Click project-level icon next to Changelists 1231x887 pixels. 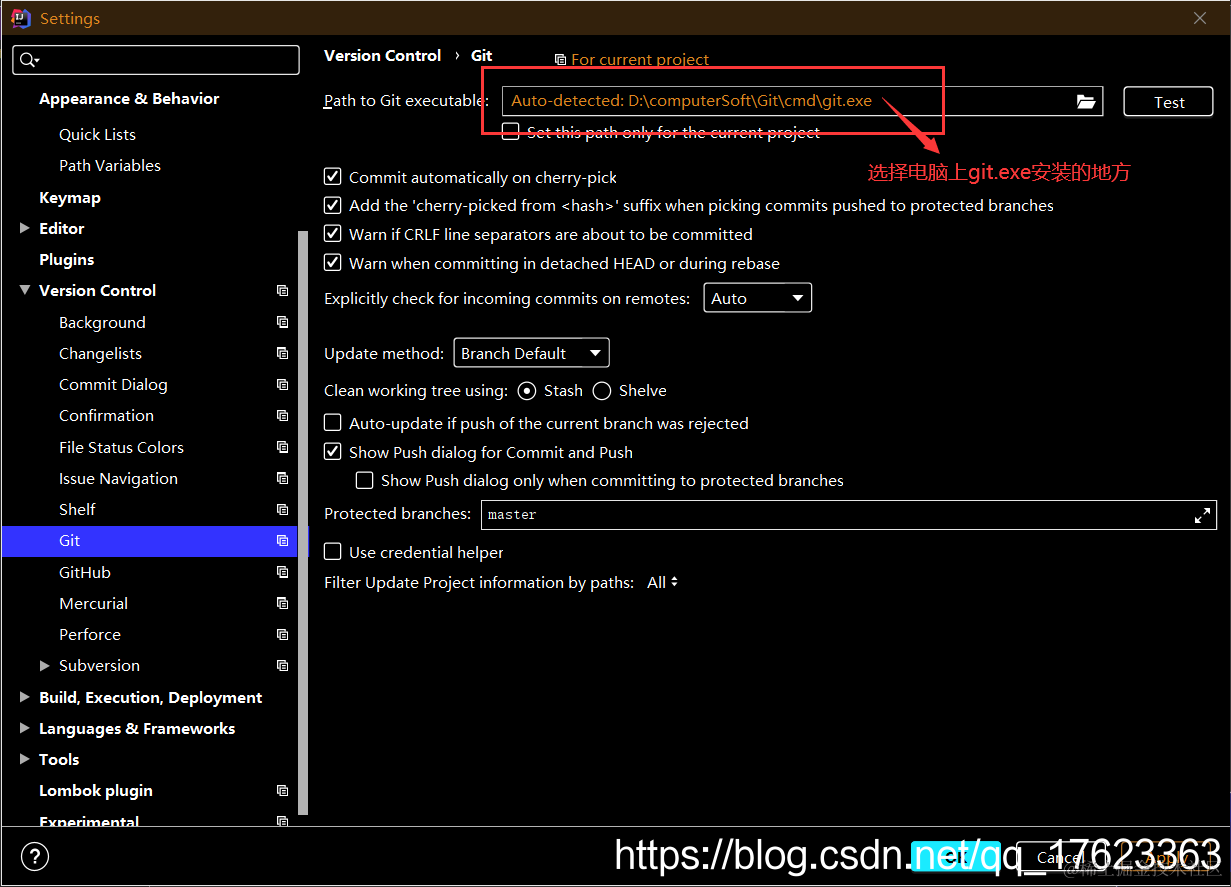282,354
